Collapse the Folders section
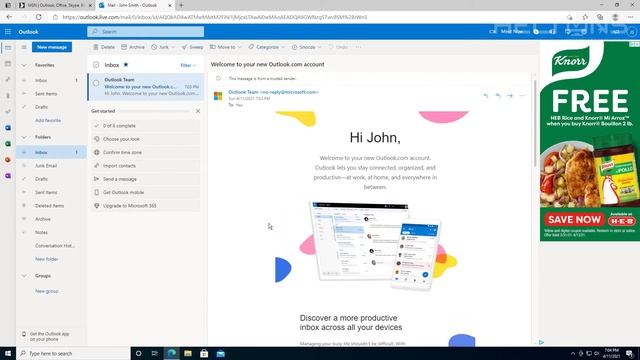The image size is (640, 360). point(24,137)
